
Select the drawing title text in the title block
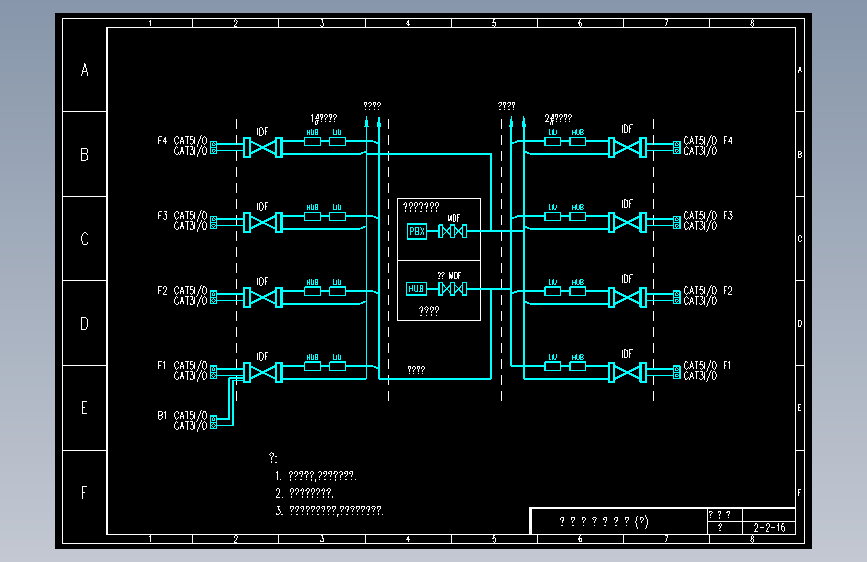[x=604, y=522]
